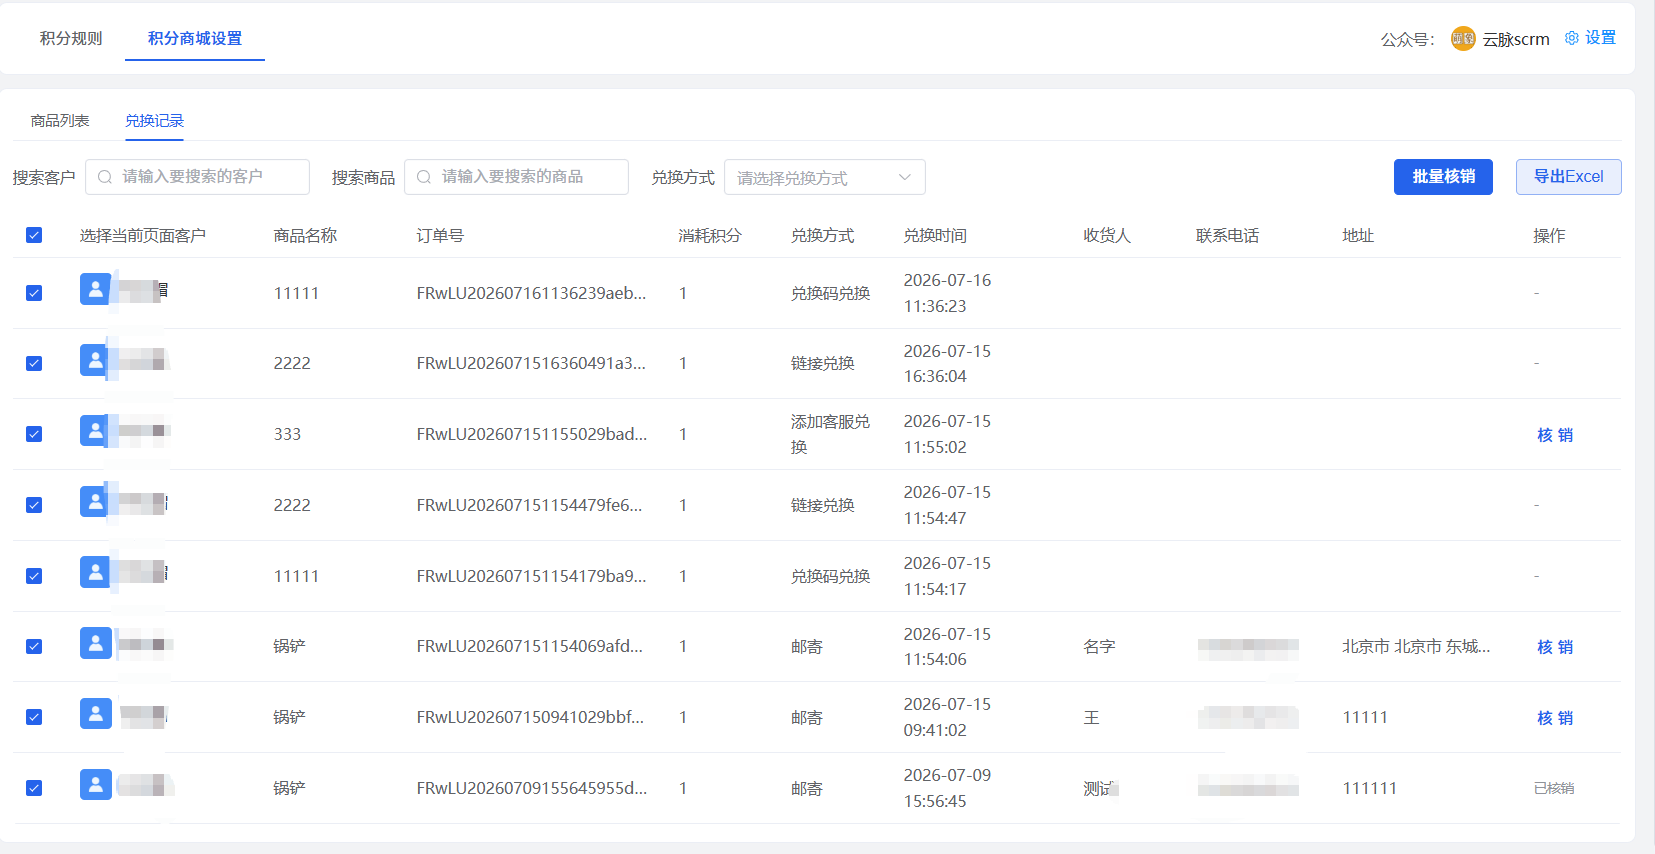Uncheck the row dated 2026-07-15 16:36:04
1655x854 pixels.
(x=34, y=363)
